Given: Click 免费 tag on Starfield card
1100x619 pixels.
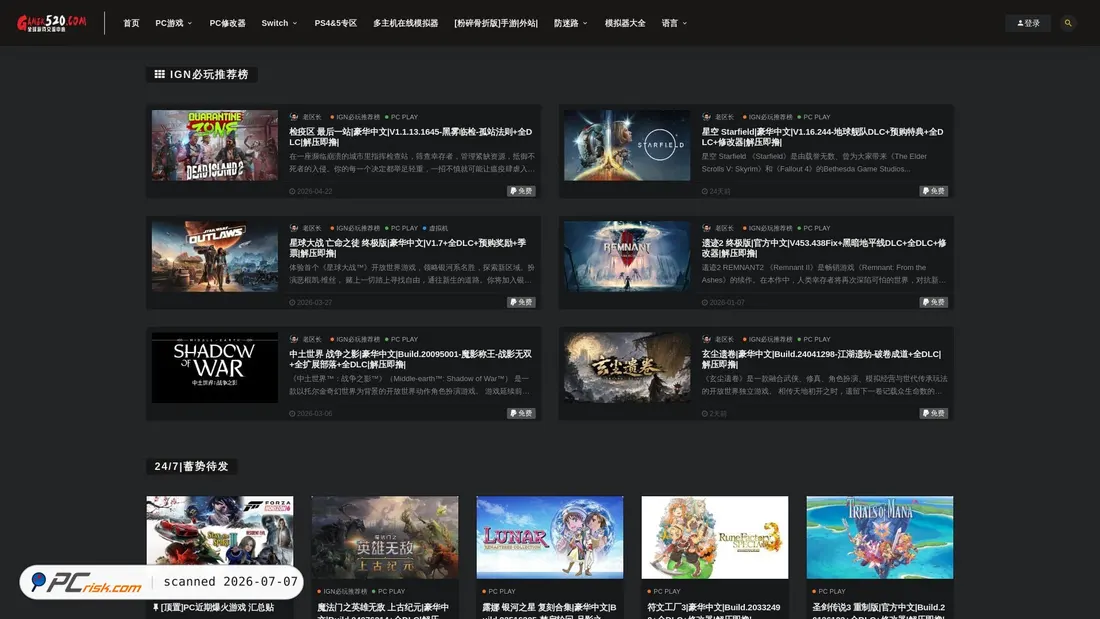Looking at the screenshot, I should [934, 191].
